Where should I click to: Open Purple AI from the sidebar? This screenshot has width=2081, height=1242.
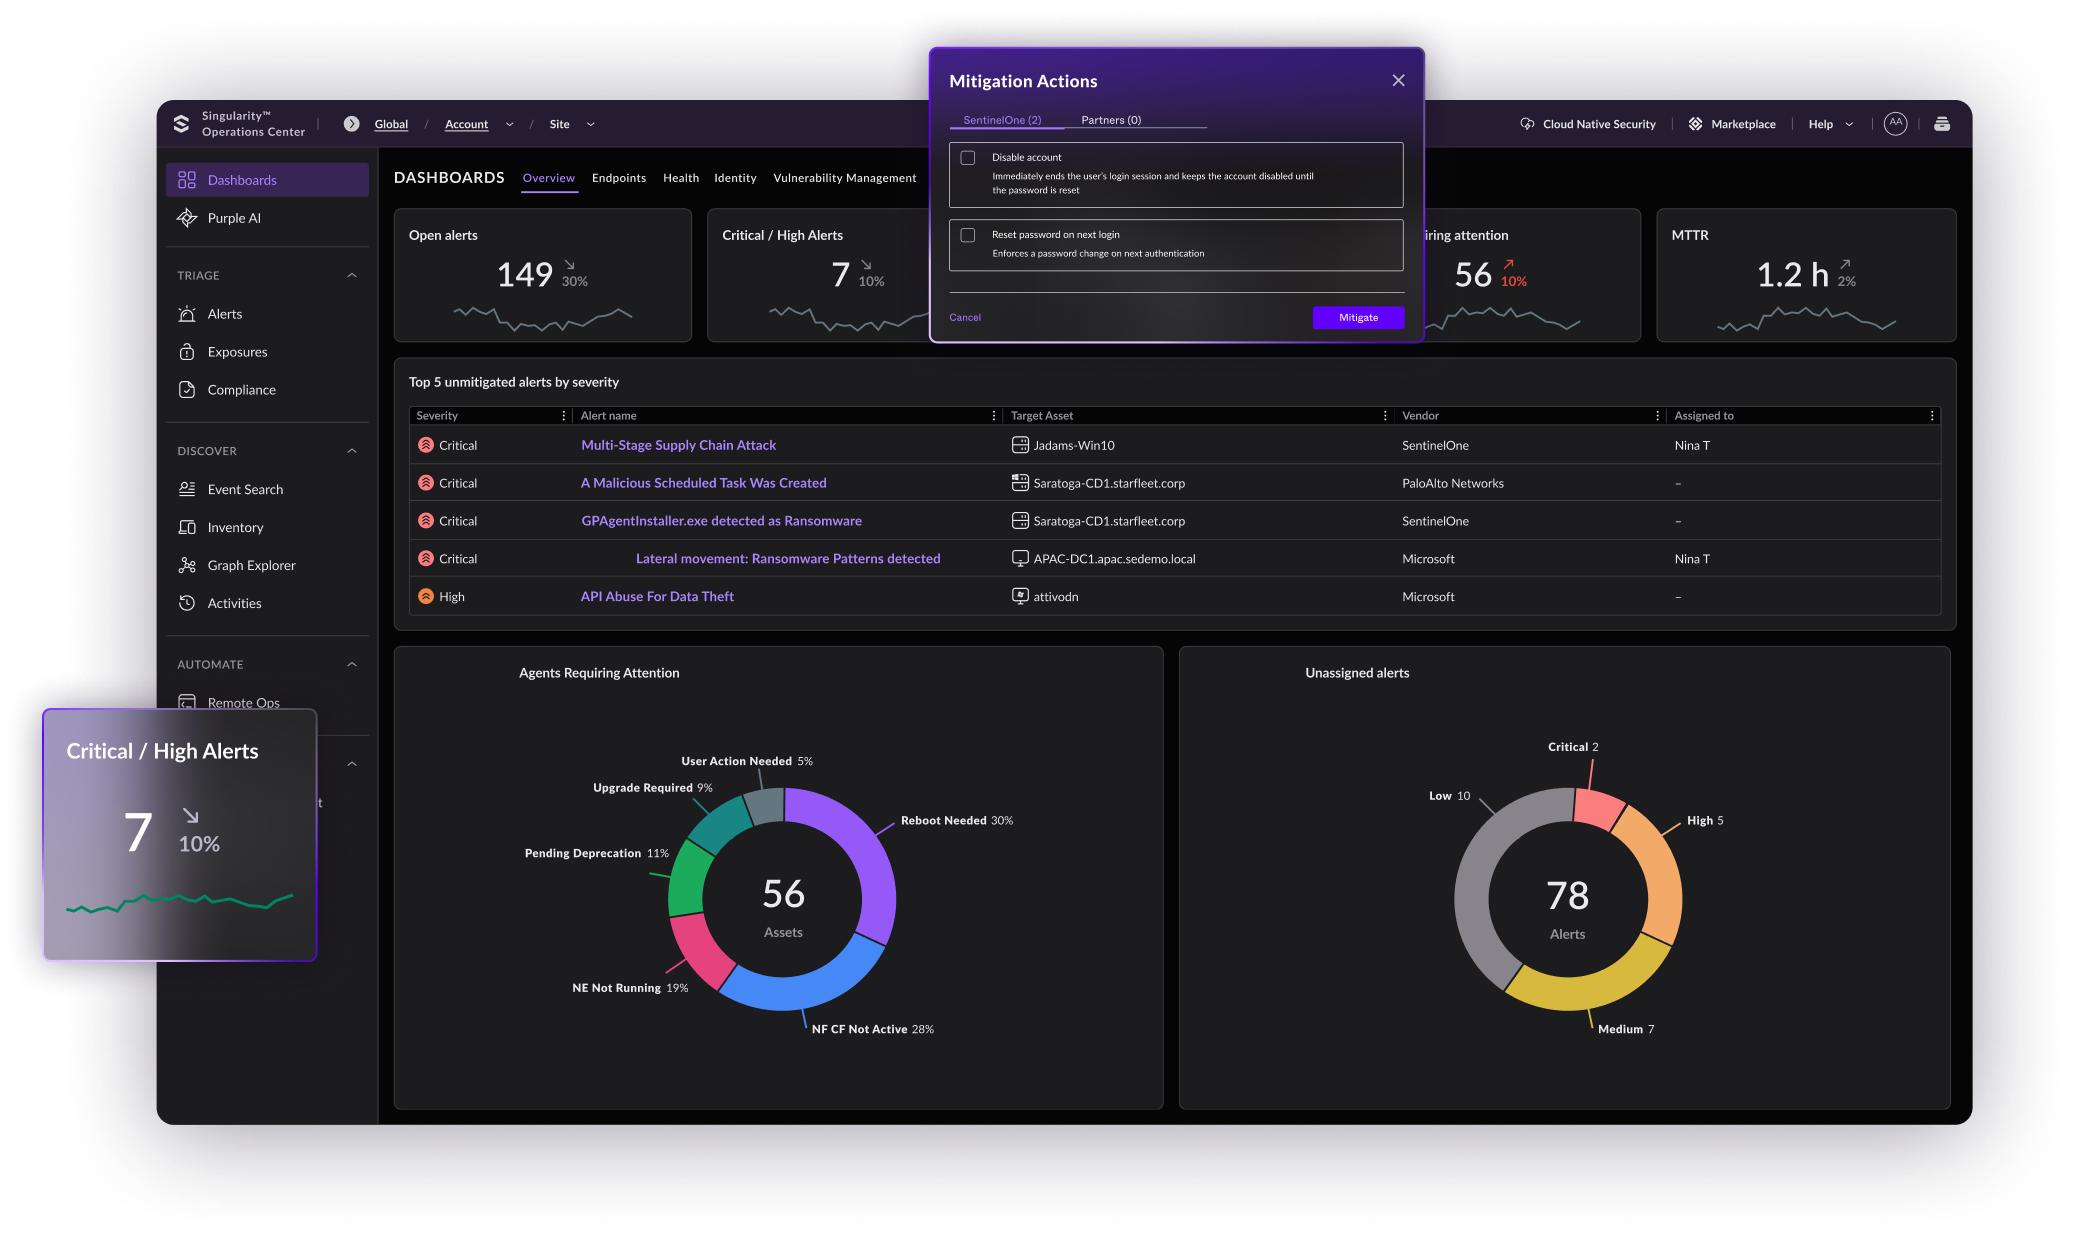233,218
